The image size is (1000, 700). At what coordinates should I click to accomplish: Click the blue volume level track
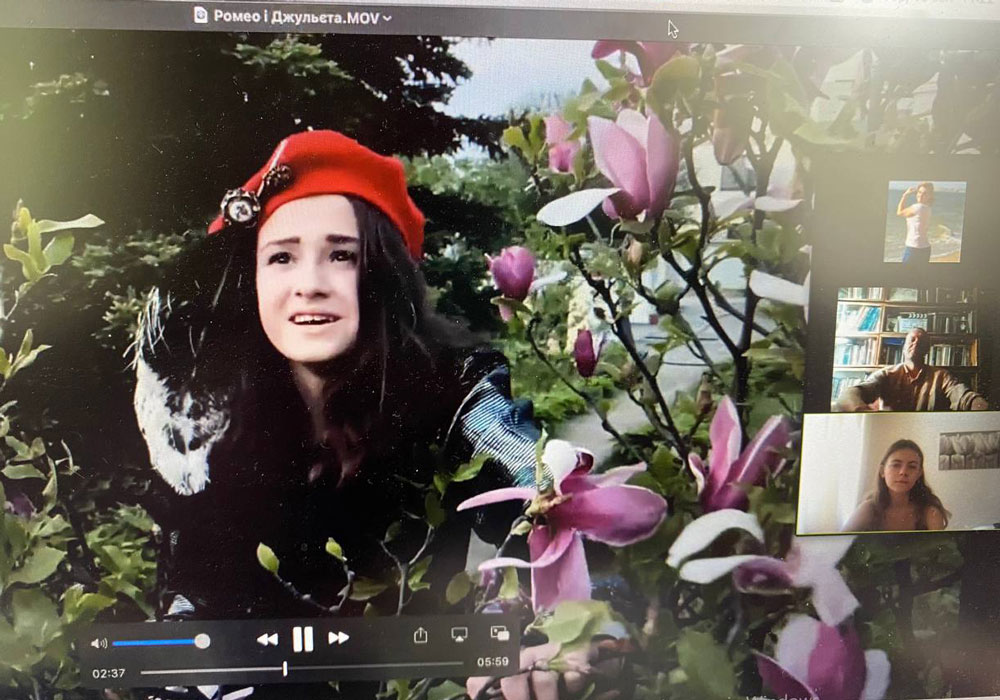point(154,643)
